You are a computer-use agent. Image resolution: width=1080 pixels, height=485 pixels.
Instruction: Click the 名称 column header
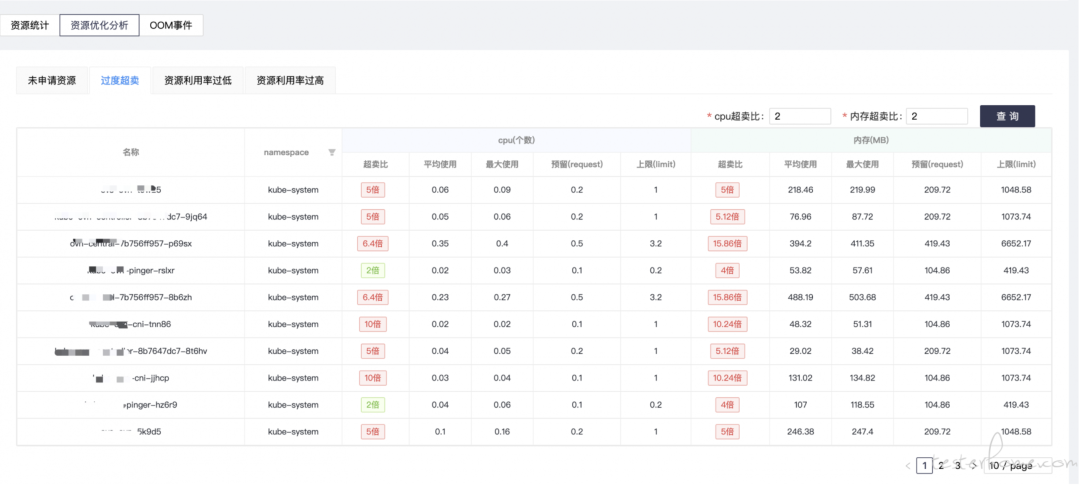[x=131, y=153]
